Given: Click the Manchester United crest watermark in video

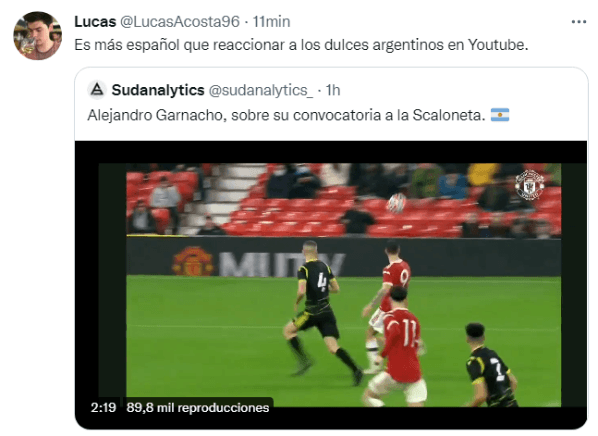Looking at the screenshot, I should click(529, 185).
